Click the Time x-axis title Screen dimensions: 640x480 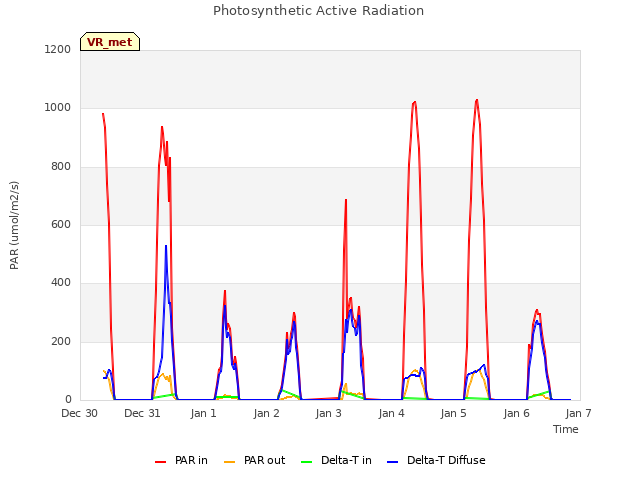coord(566,429)
